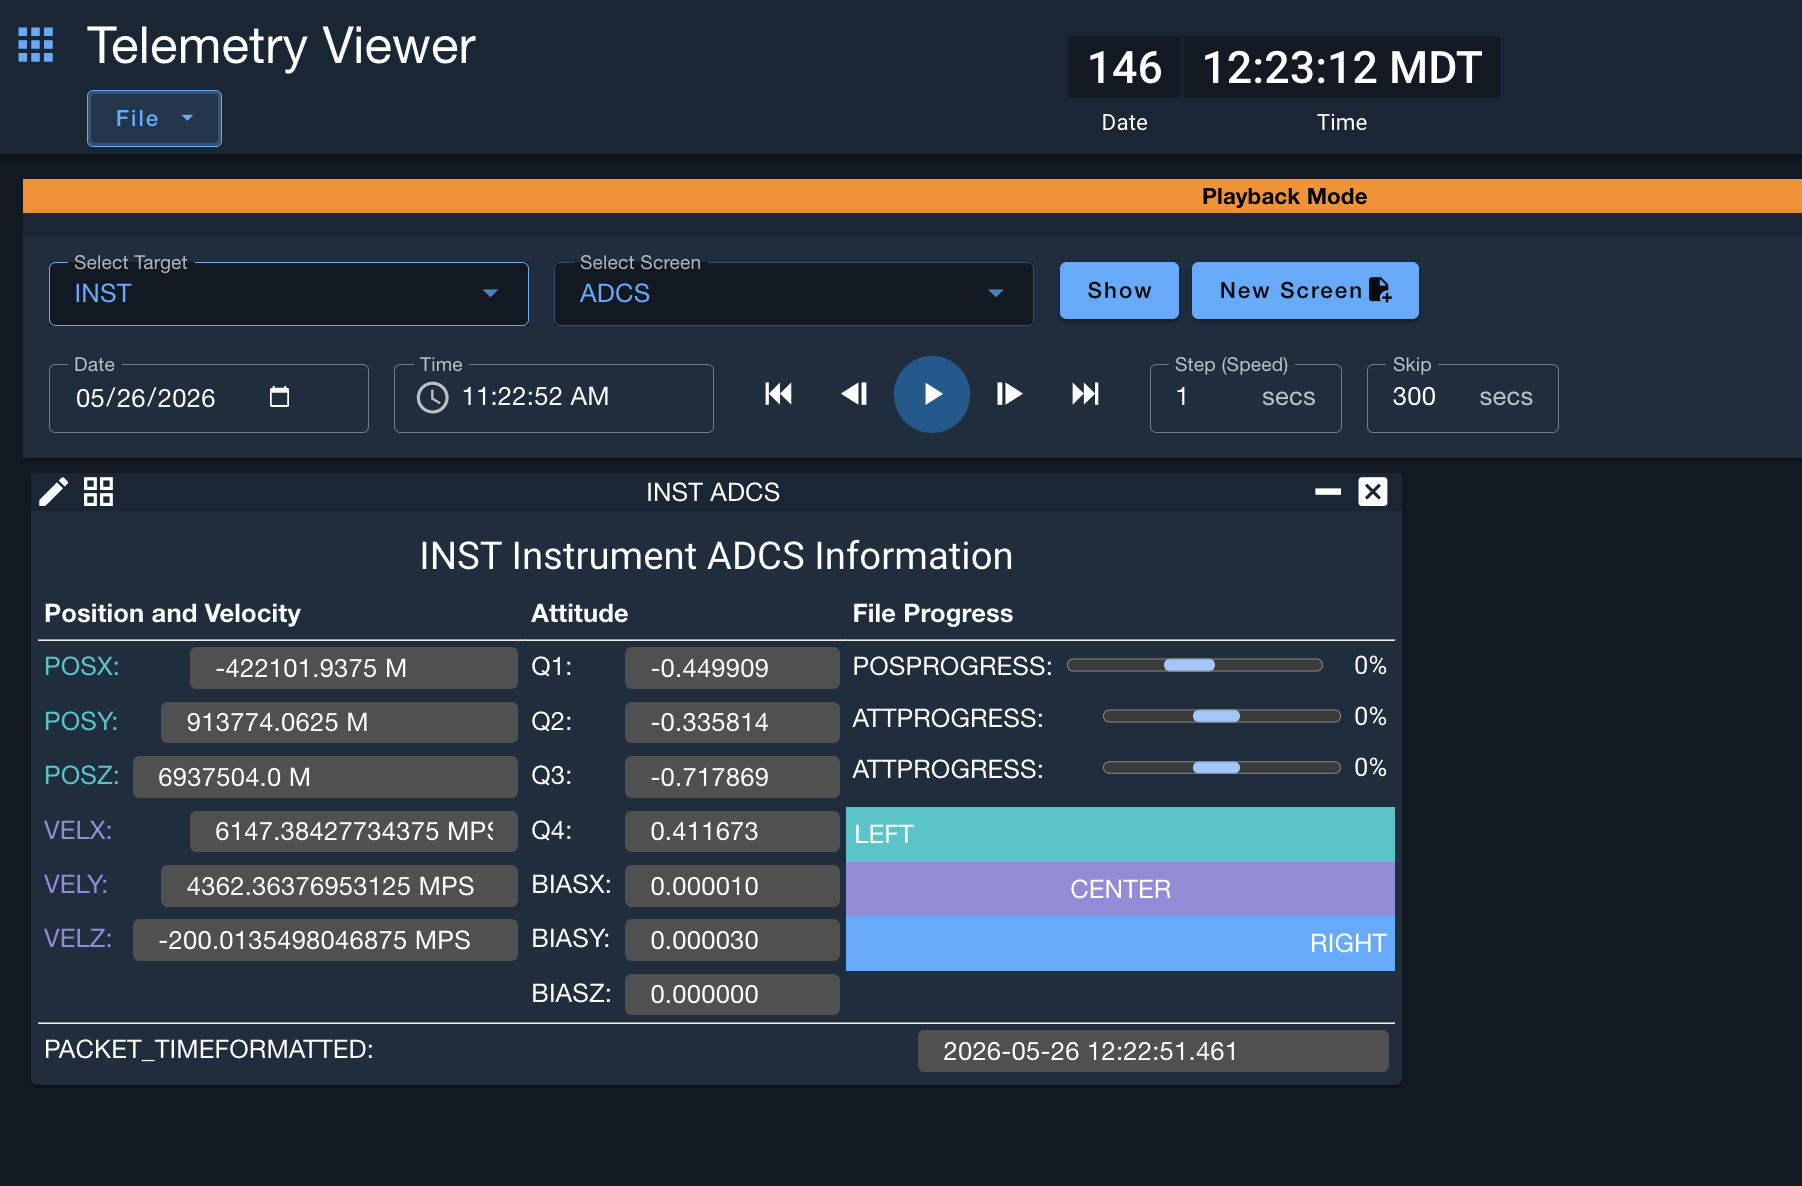This screenshot has width=1802, height=1186.
Task: Click the playback Date field
Action: 208,398
